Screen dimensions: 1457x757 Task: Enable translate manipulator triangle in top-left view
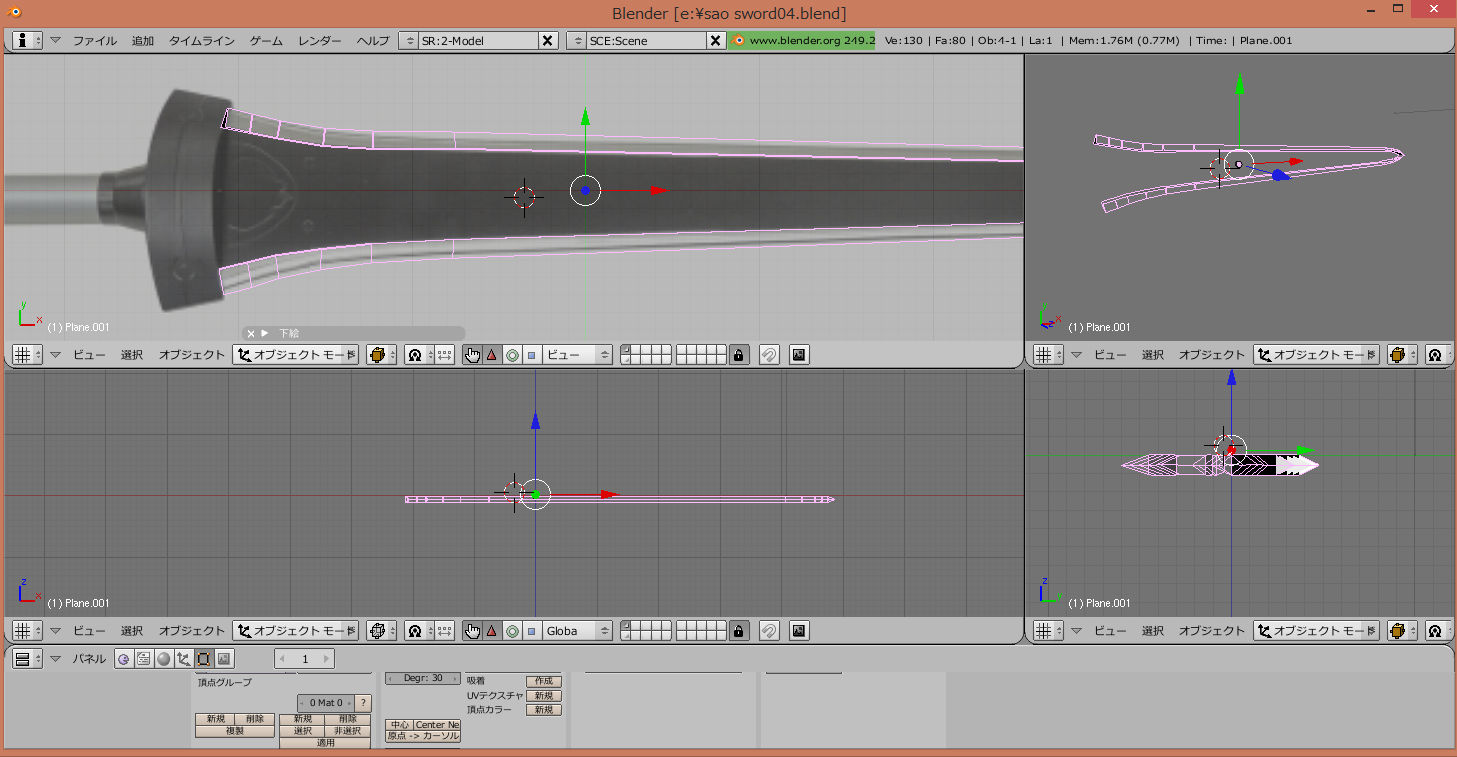[492, 355]
